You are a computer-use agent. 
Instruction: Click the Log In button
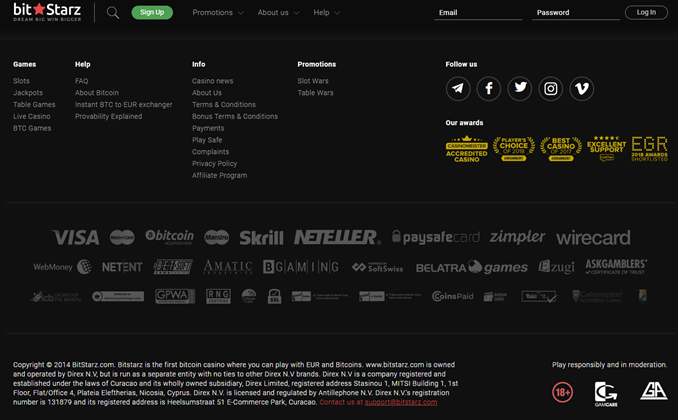(646, 12)
